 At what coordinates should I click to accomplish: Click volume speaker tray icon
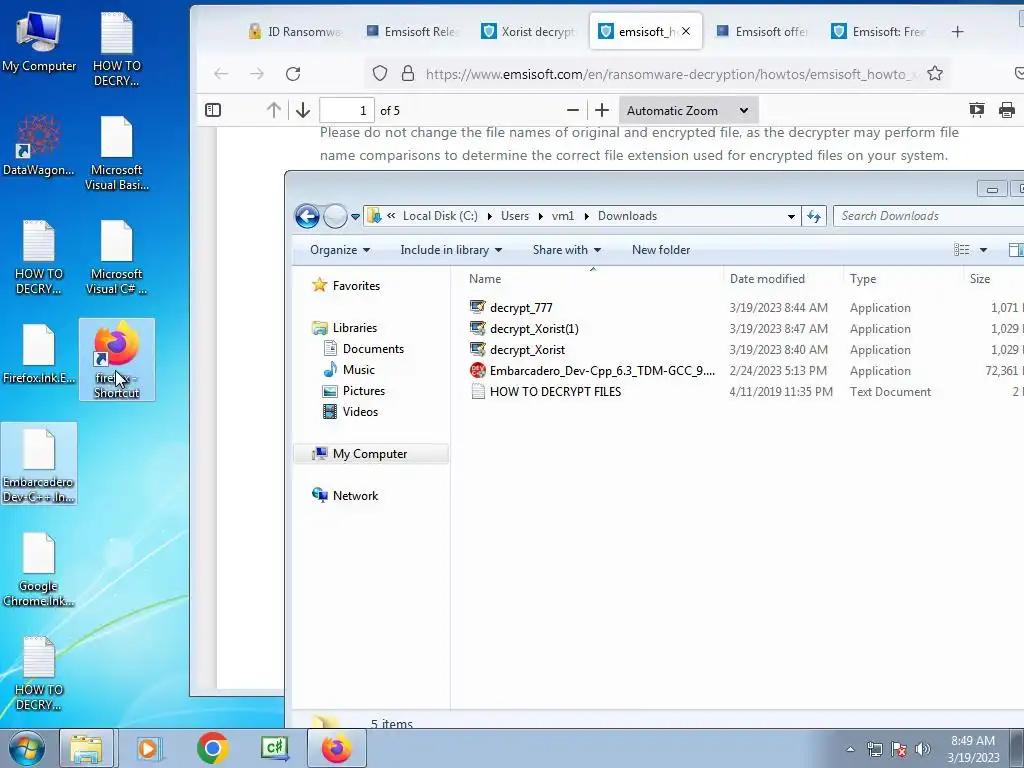point(922,749)
